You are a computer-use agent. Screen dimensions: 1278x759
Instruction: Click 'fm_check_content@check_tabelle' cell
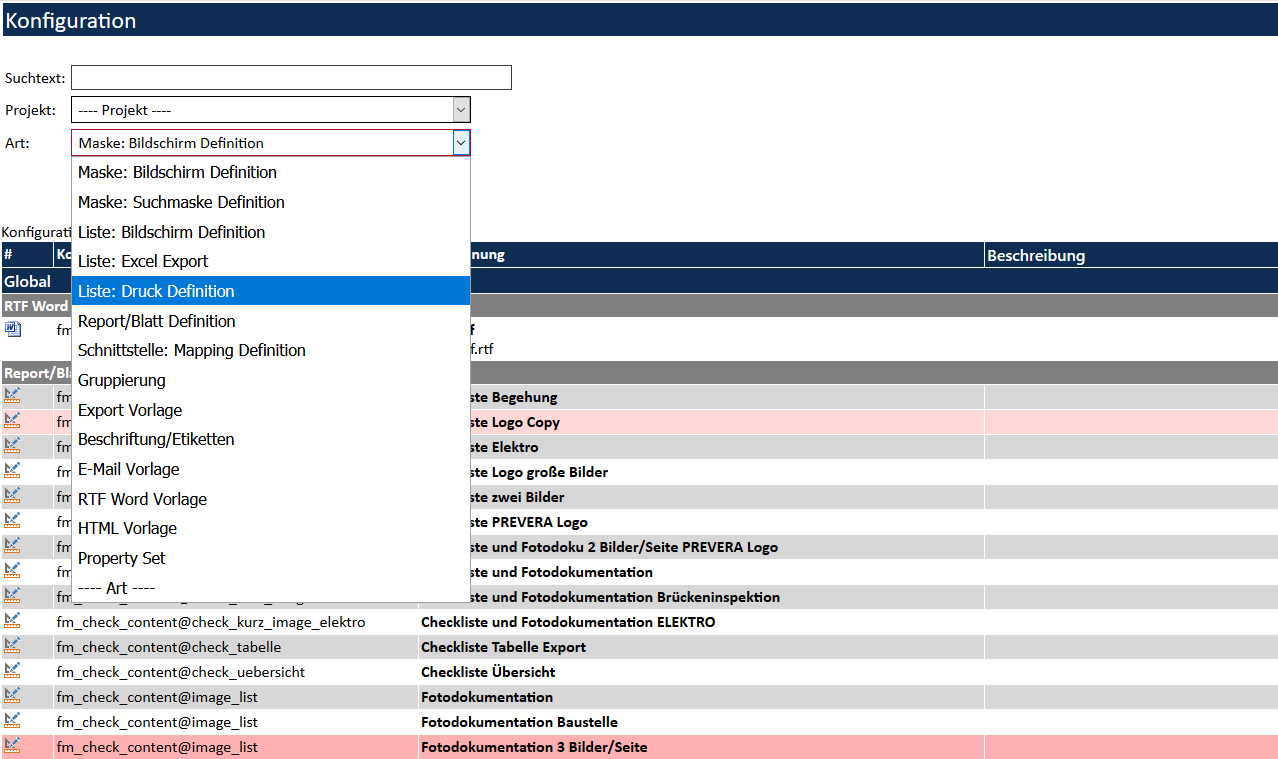236,647
